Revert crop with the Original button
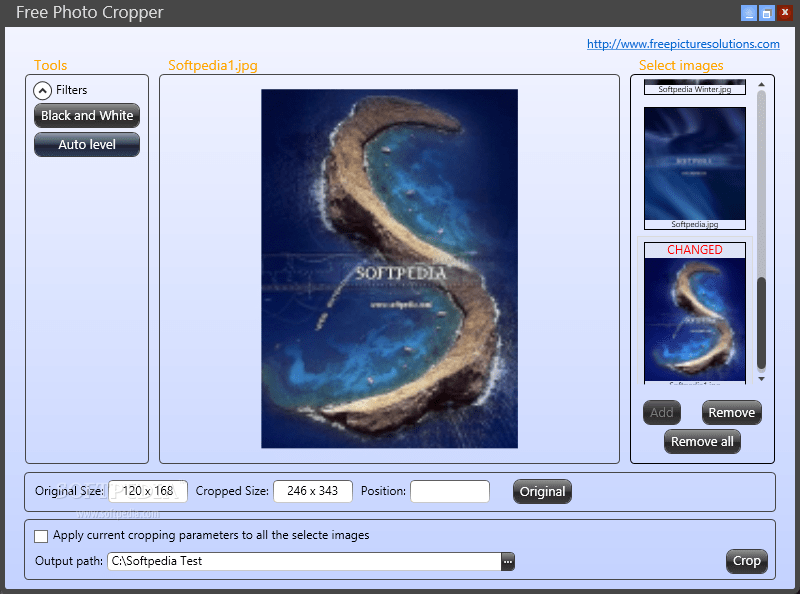This screenshot has height=594, width=800. [542, 491]
